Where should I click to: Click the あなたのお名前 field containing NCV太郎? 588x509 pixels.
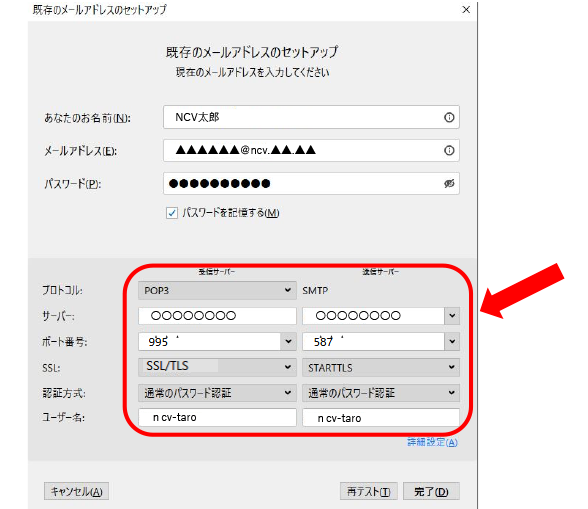click(x=311, y=117)
